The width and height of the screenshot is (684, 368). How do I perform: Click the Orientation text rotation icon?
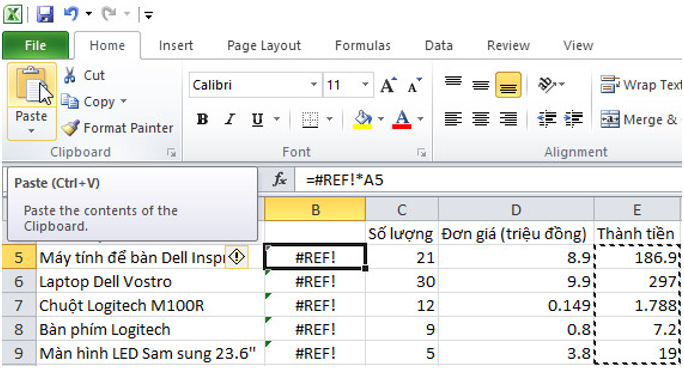click(548, 84)
